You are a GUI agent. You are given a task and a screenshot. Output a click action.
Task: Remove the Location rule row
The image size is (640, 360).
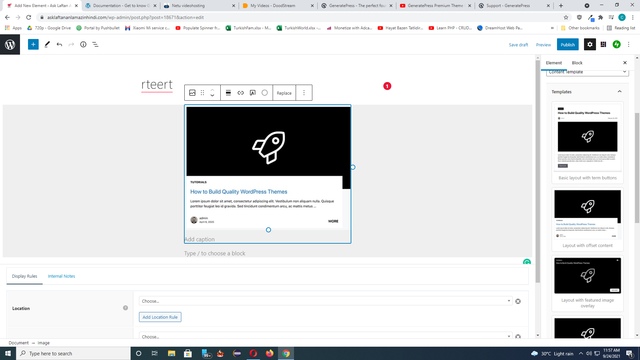(x=518, y=301)
